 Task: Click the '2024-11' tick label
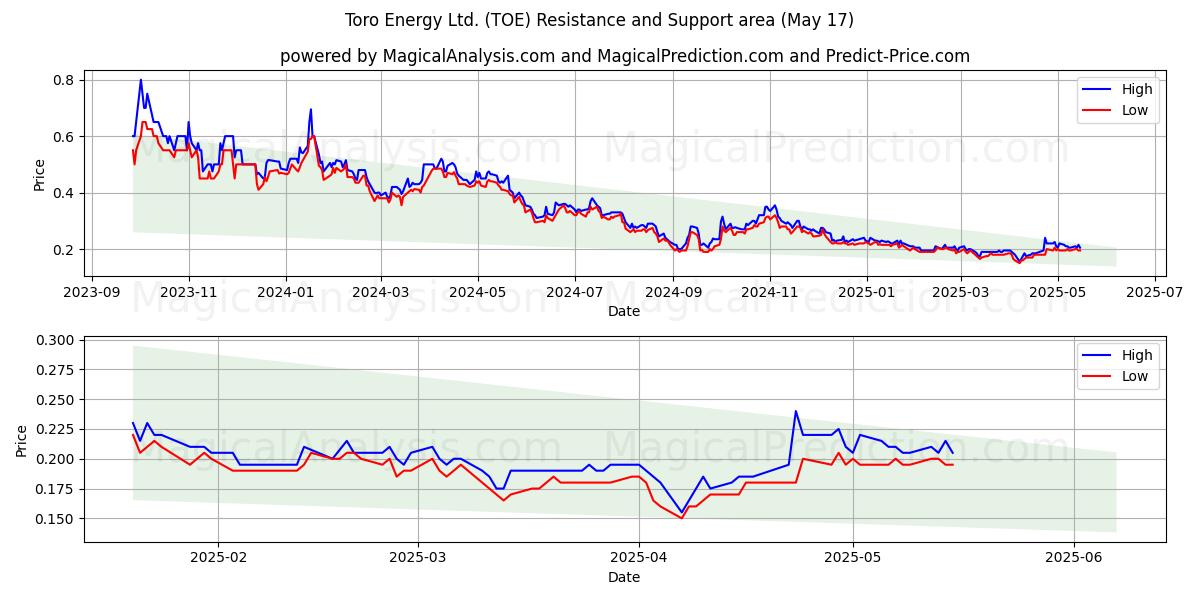point(769,292)
